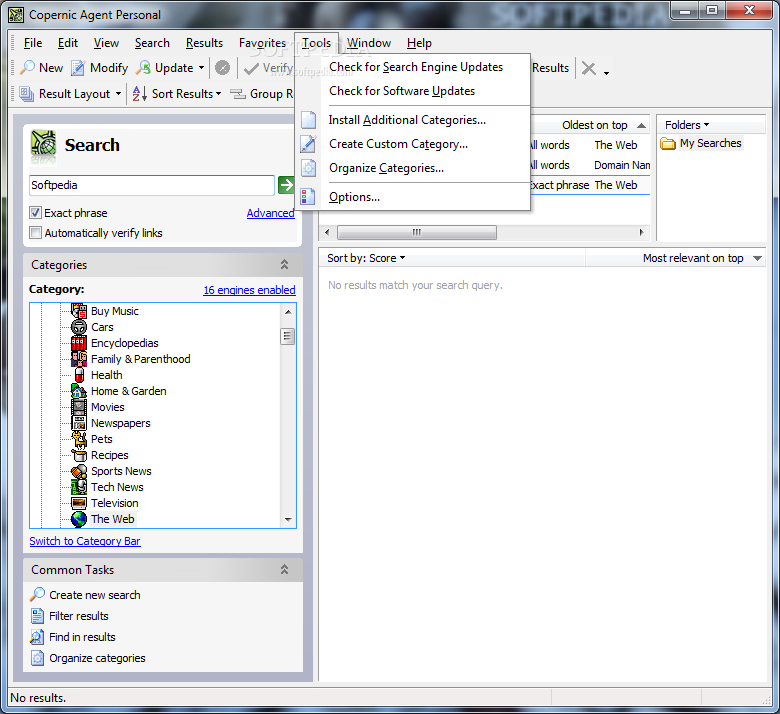The image size is (780, 714).
Task: Select the Encyclopedias books icon
Action: [79, 343]
